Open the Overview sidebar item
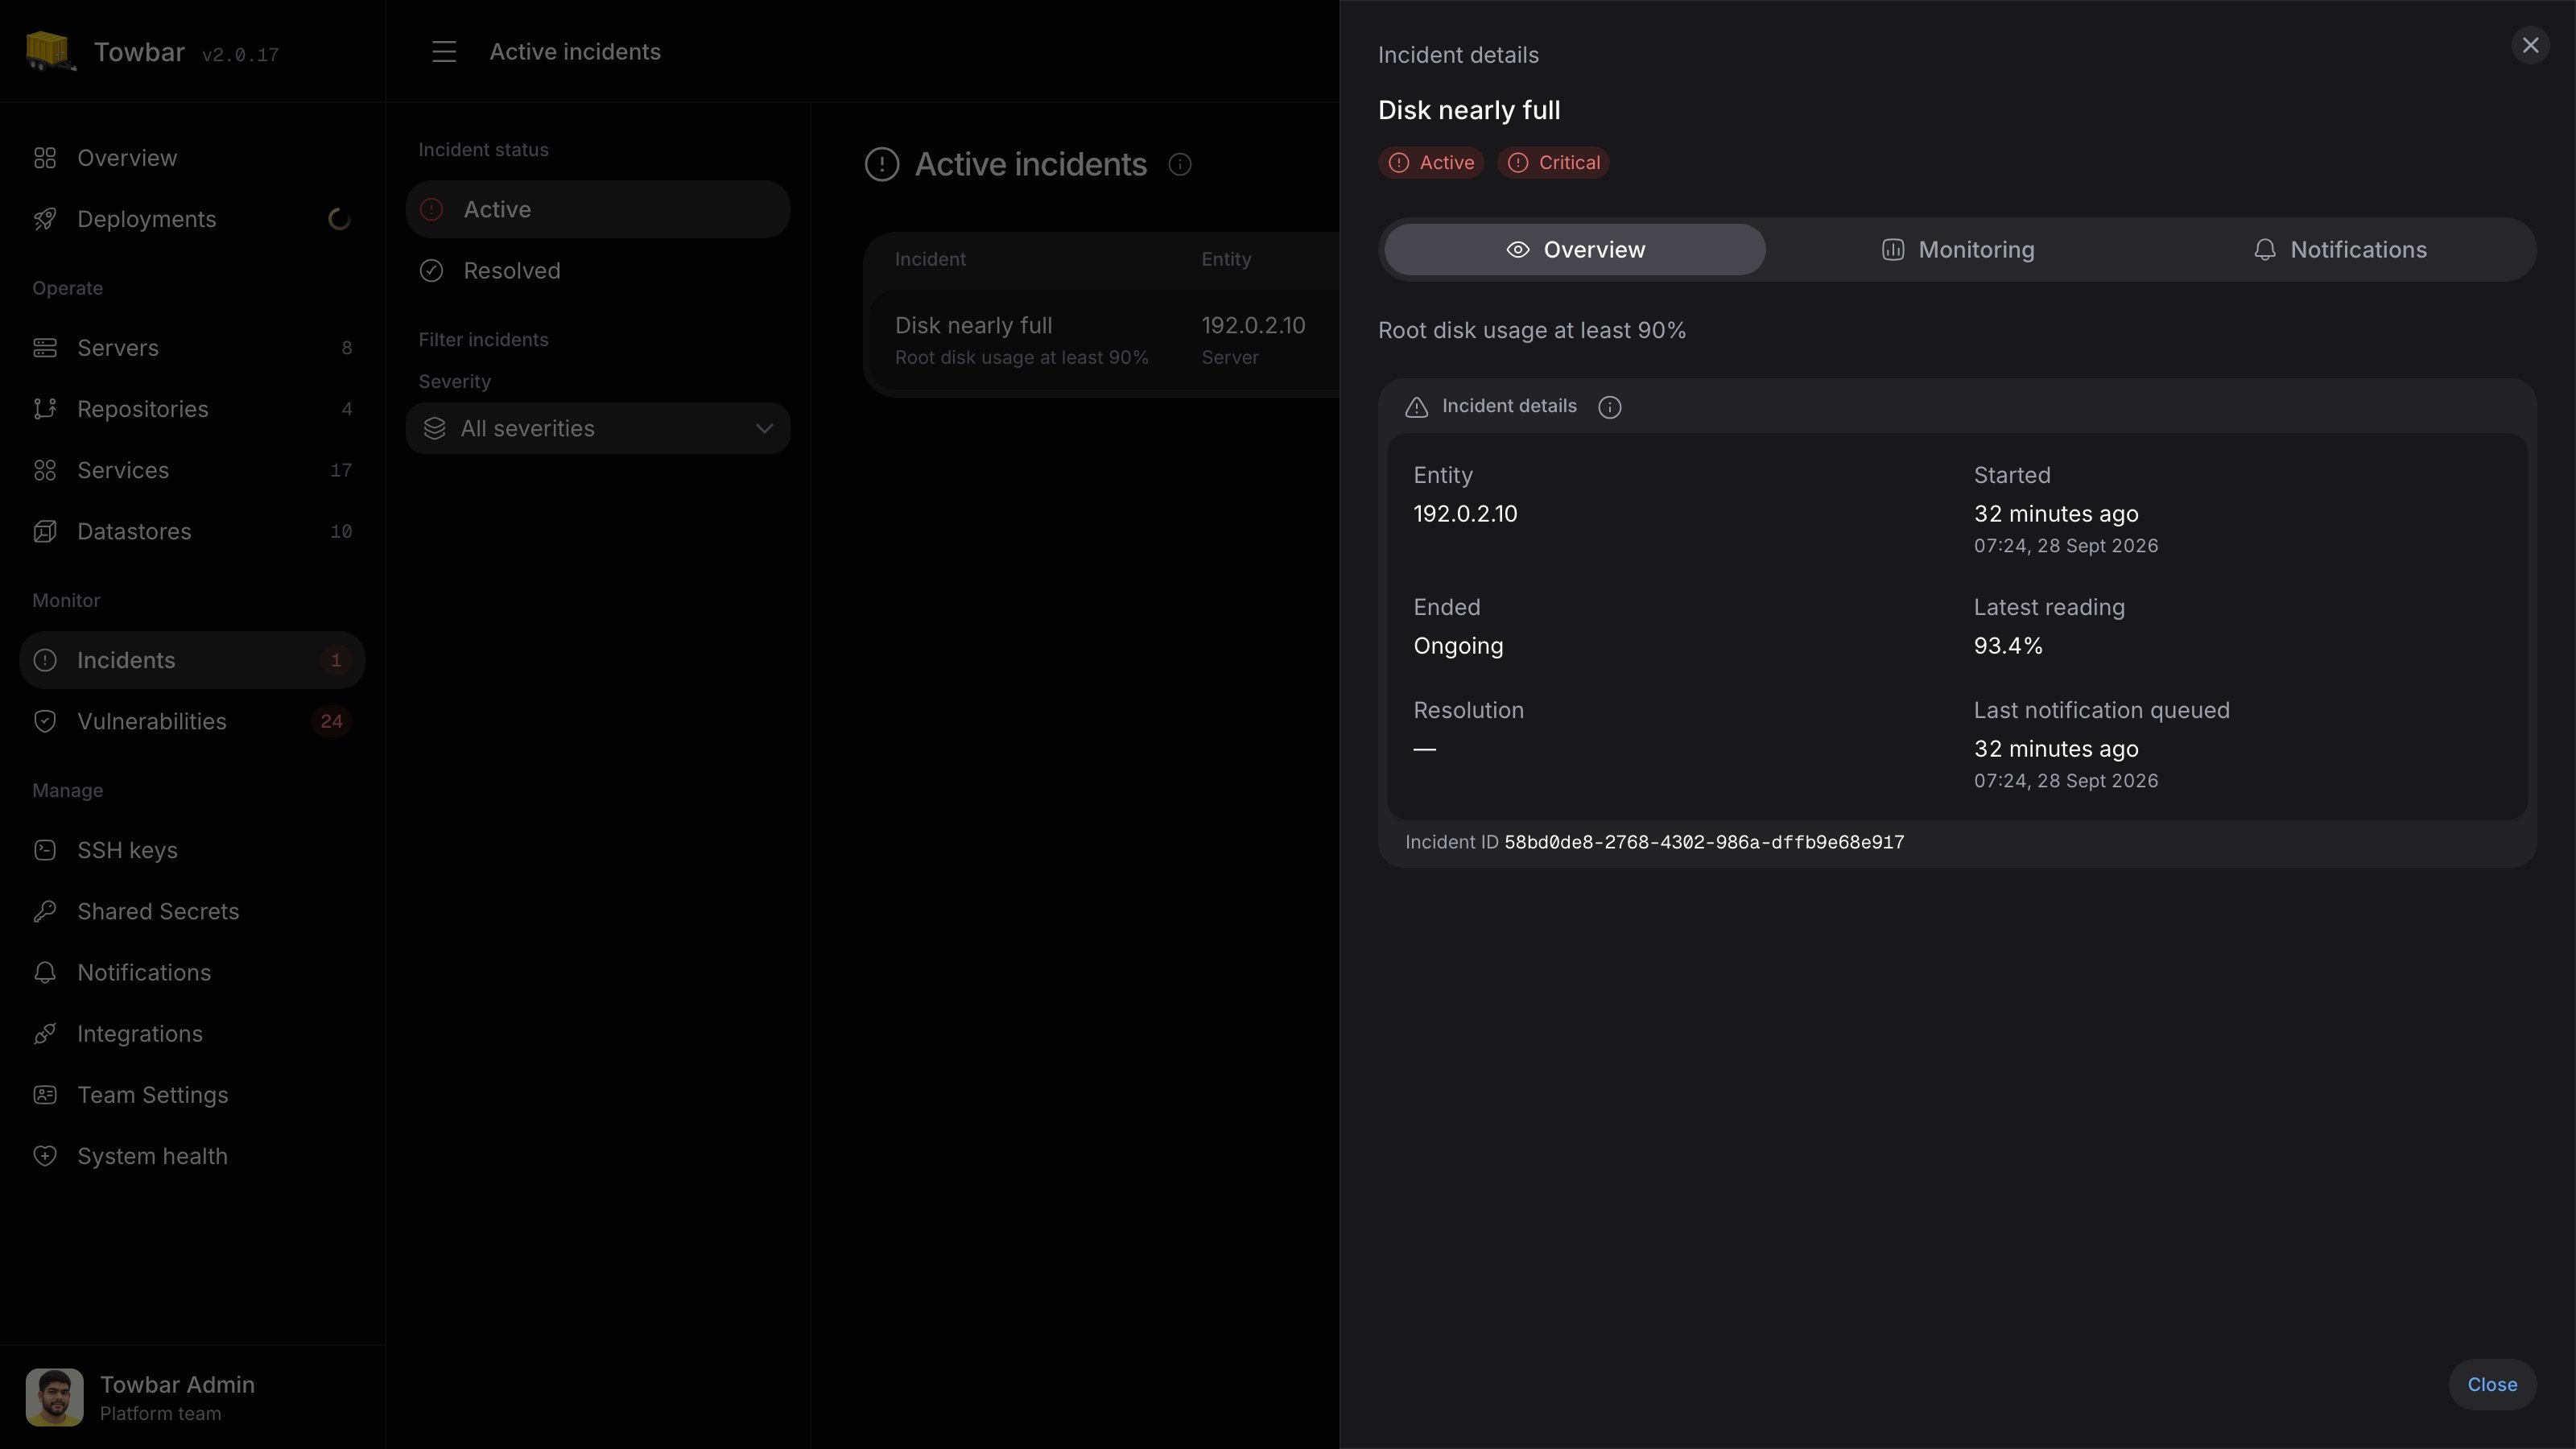The height and width of the screenshot is (1449, 2576). (x=192, y=158)
